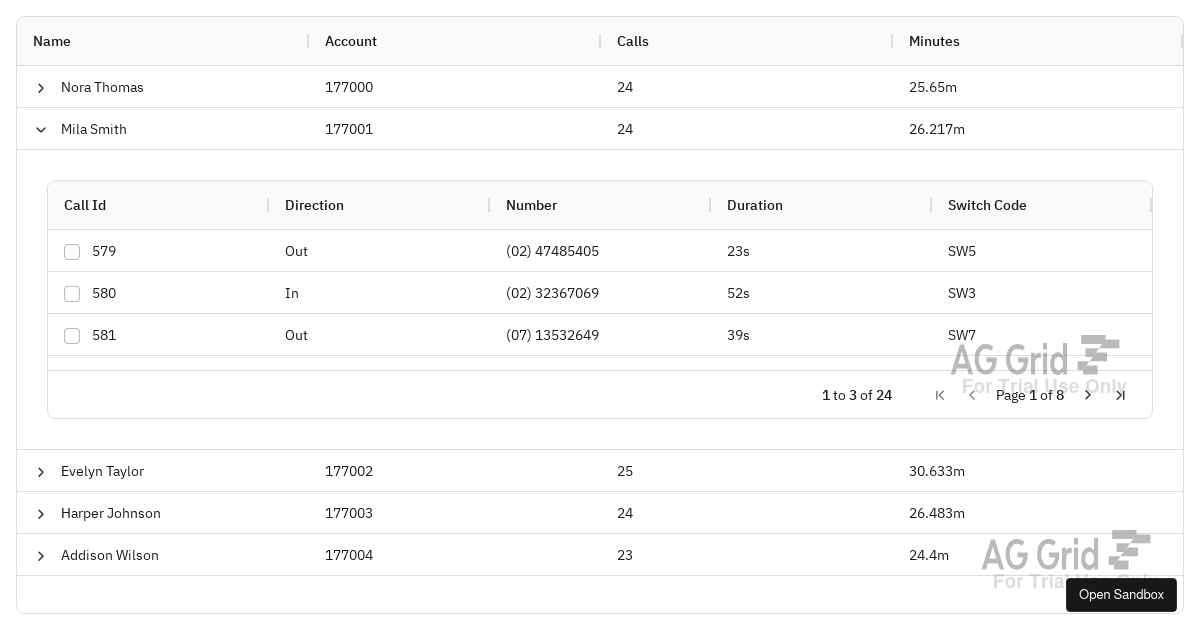Go to the previous page of calls
The height and width of the screenshot is (630, 1200).
(x=972, y=395)
